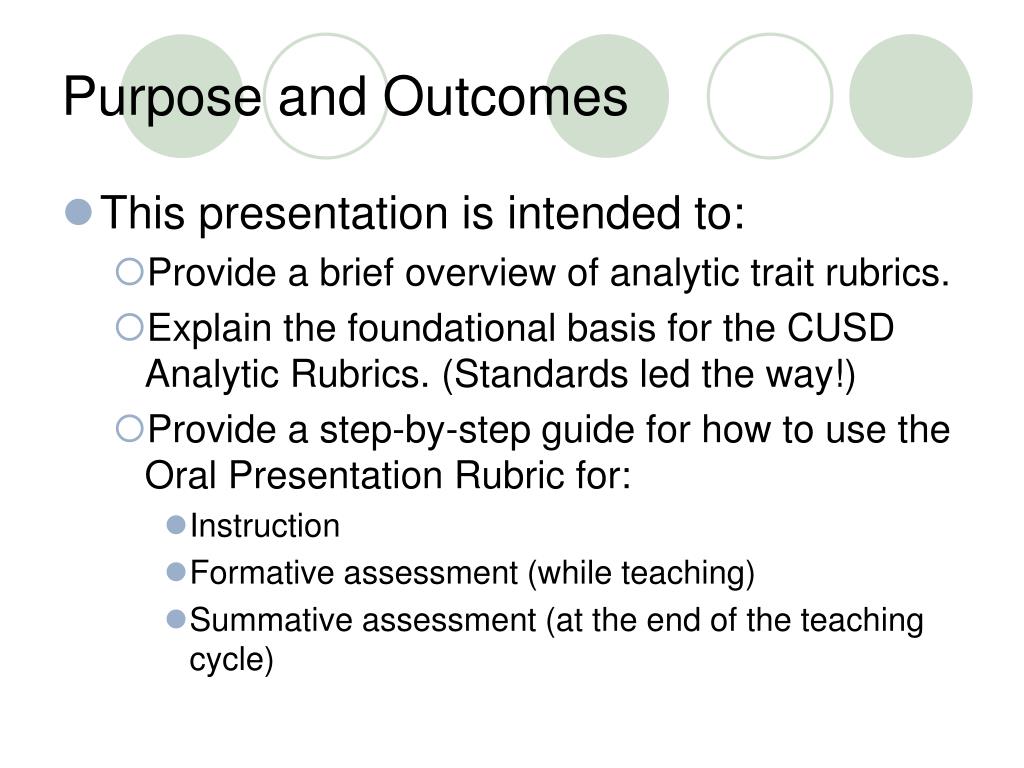Image resolution: width=1024 pixels, height=768 pixels.
Task: Click the outlined circle right of the title
Action: coord(770,96)
